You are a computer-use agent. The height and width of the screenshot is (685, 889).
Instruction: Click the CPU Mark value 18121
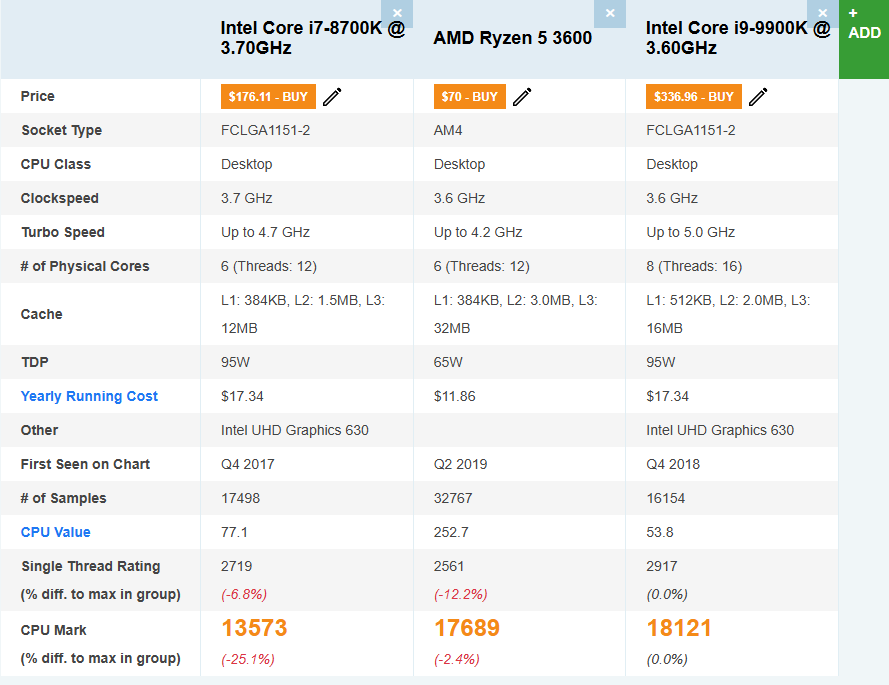679,628
